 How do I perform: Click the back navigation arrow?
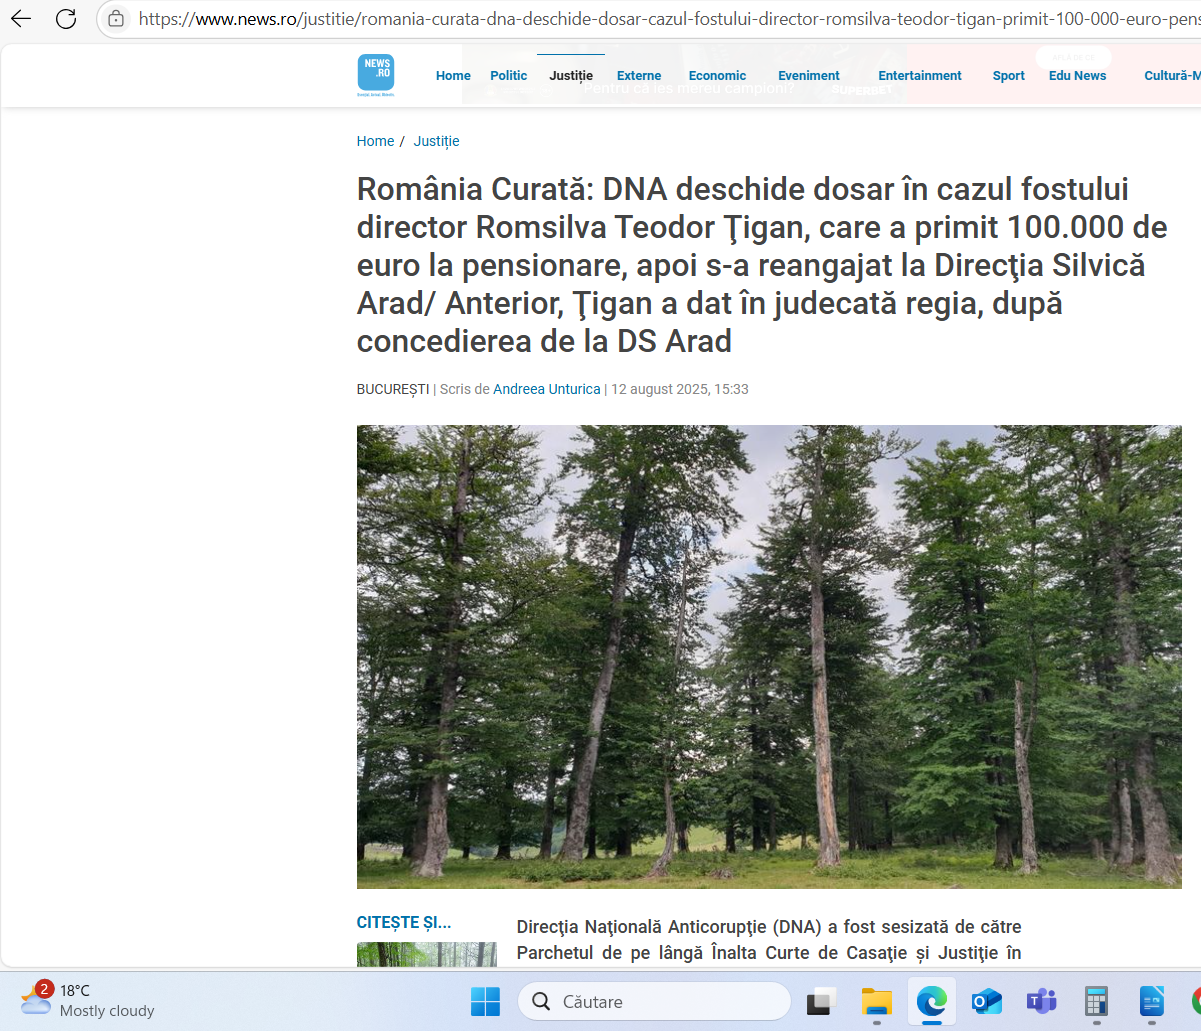pyautogui.click(x=20, y=17)
